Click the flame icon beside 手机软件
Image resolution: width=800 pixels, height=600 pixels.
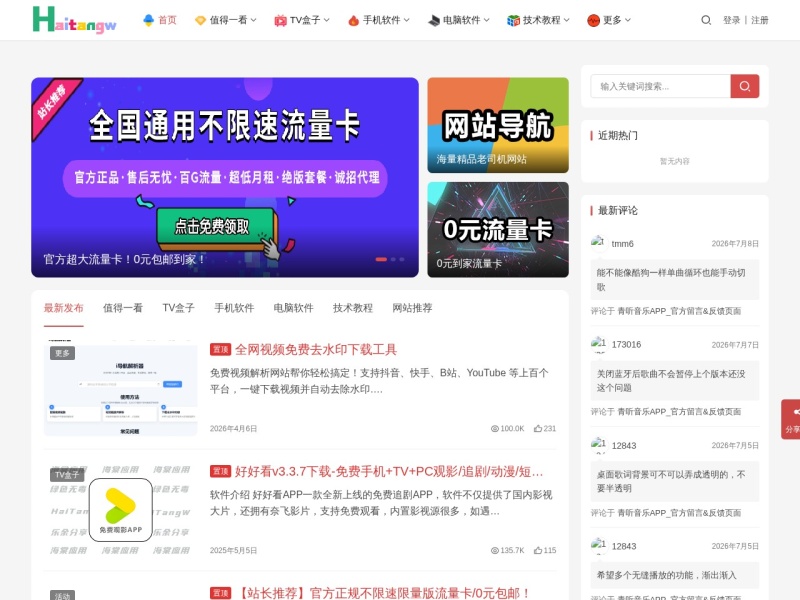click(x=354, y=20)
